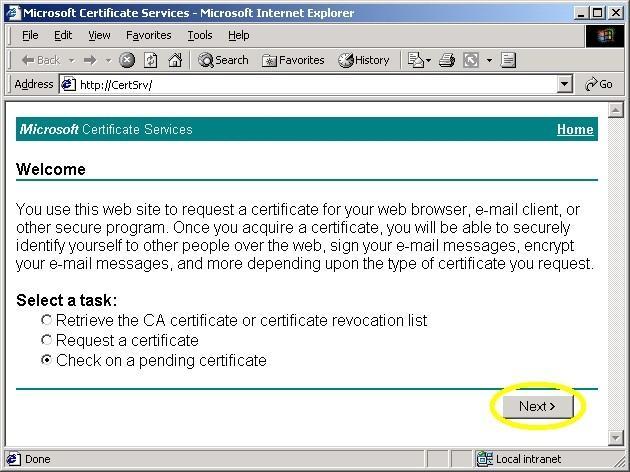Open the Back history dropdown arrow
The width and height of the screenshot is (630, 472).
72,61
